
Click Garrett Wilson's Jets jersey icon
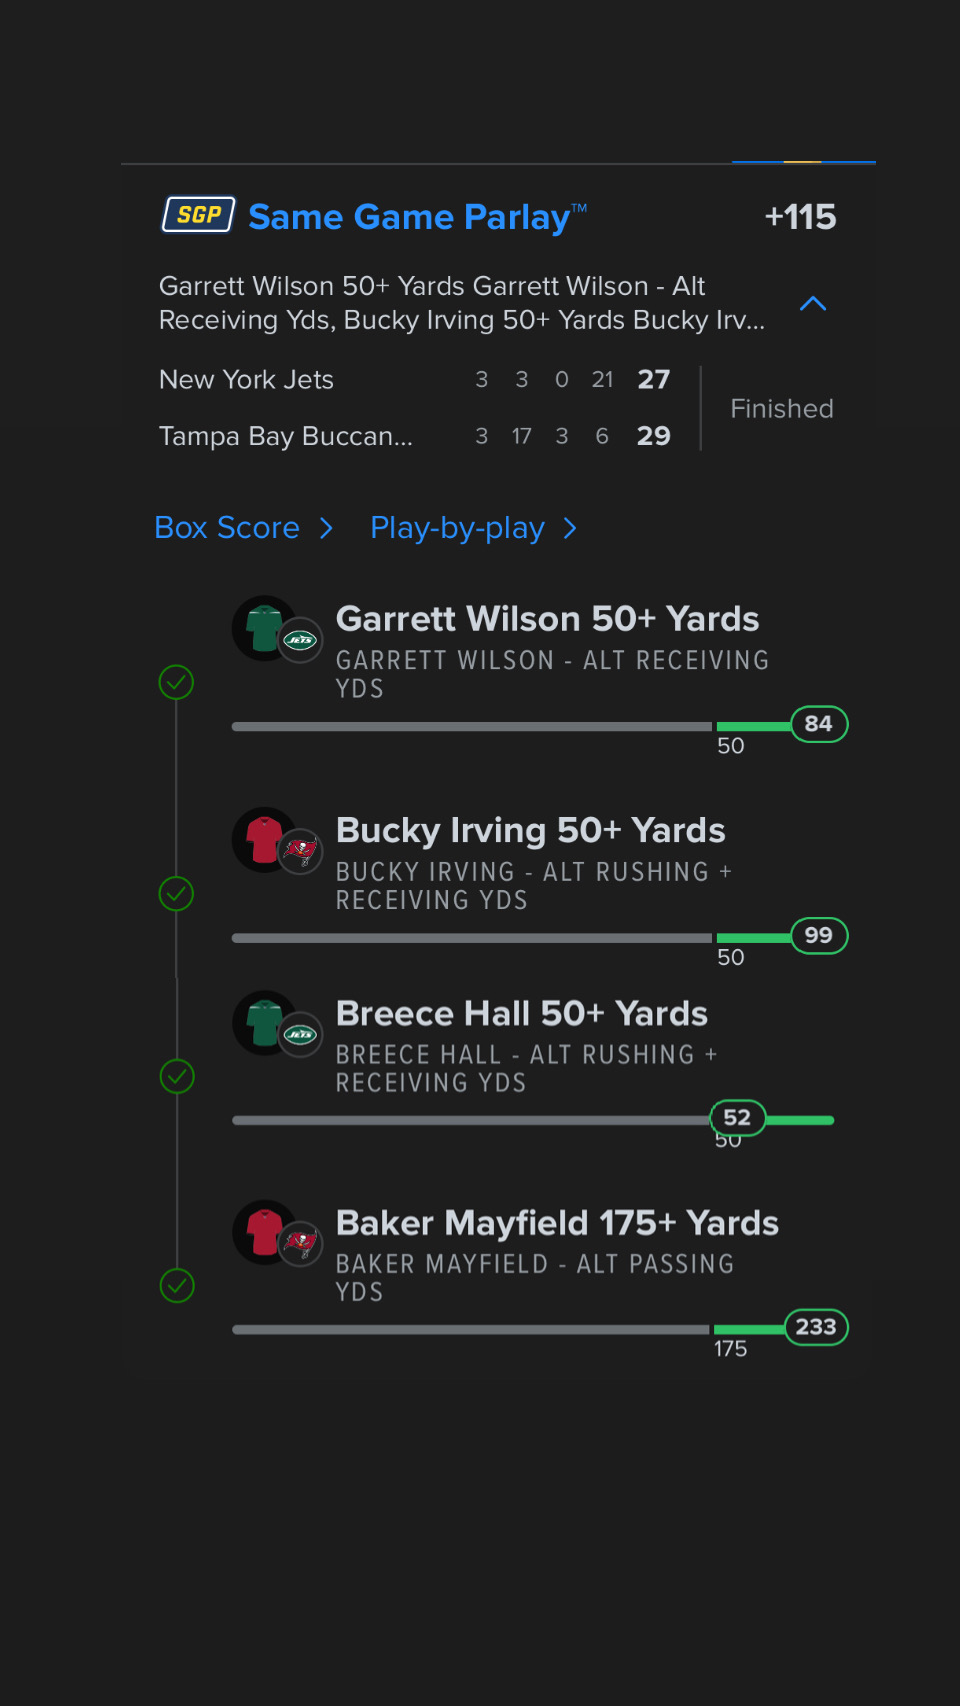pos(266,629)
